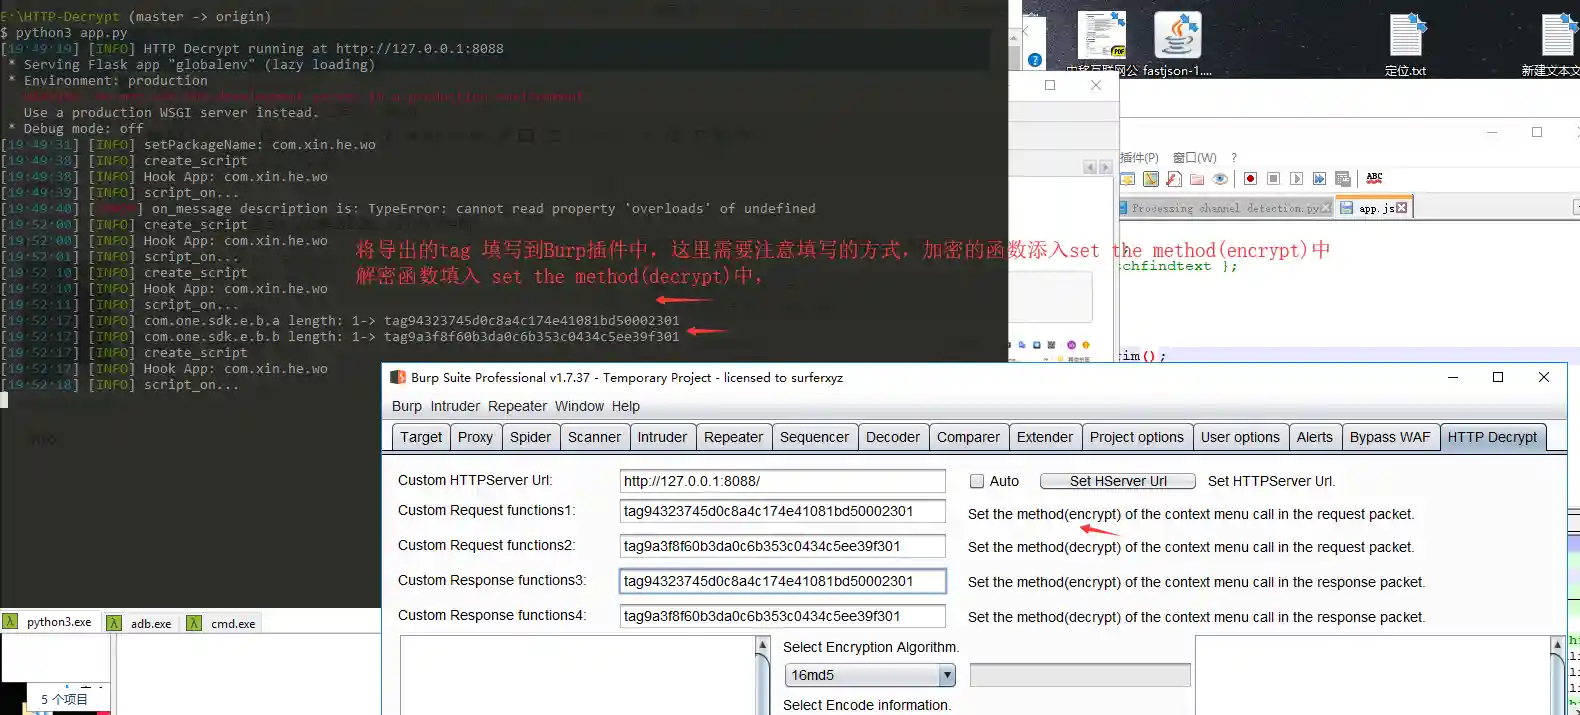Switch to the User options tab
Viewport: 1580px width, 715px height.
tap(1240, 437)
